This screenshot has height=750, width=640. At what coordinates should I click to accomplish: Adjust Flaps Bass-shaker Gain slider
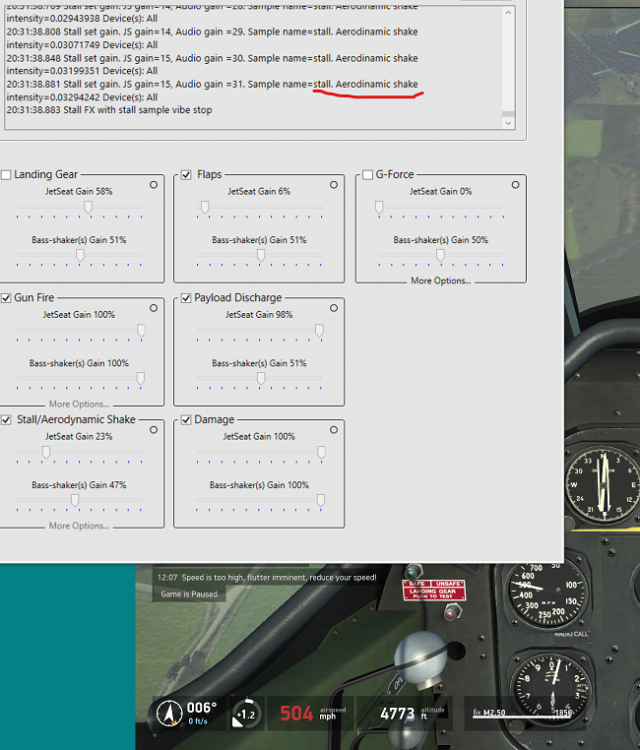tap(261, 255)
